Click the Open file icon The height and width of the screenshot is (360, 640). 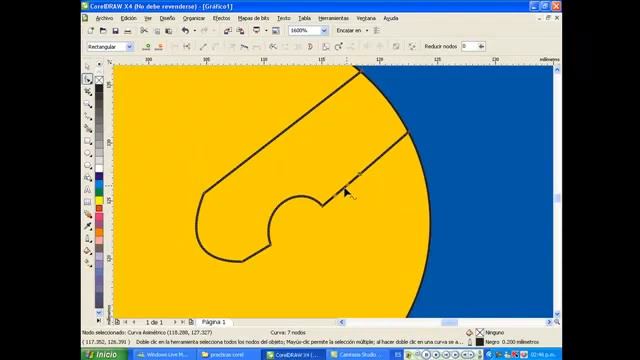[103, 31]
